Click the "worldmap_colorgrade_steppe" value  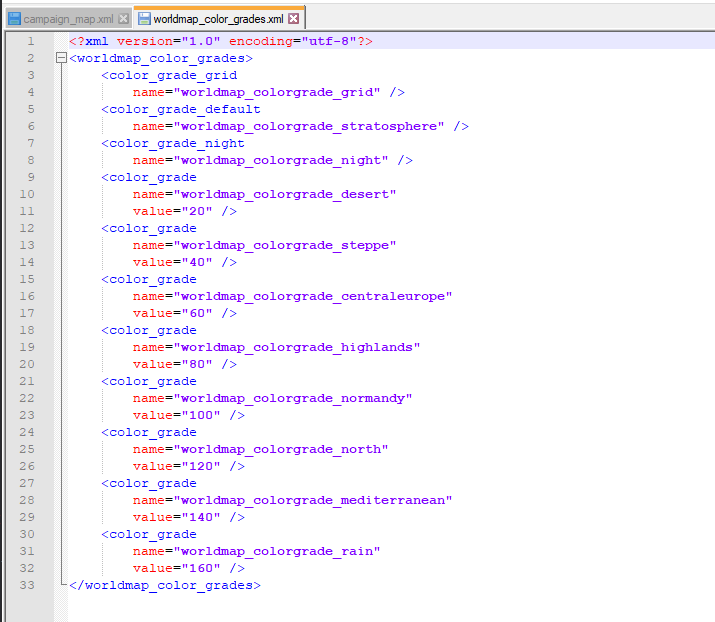pos(285,245)
